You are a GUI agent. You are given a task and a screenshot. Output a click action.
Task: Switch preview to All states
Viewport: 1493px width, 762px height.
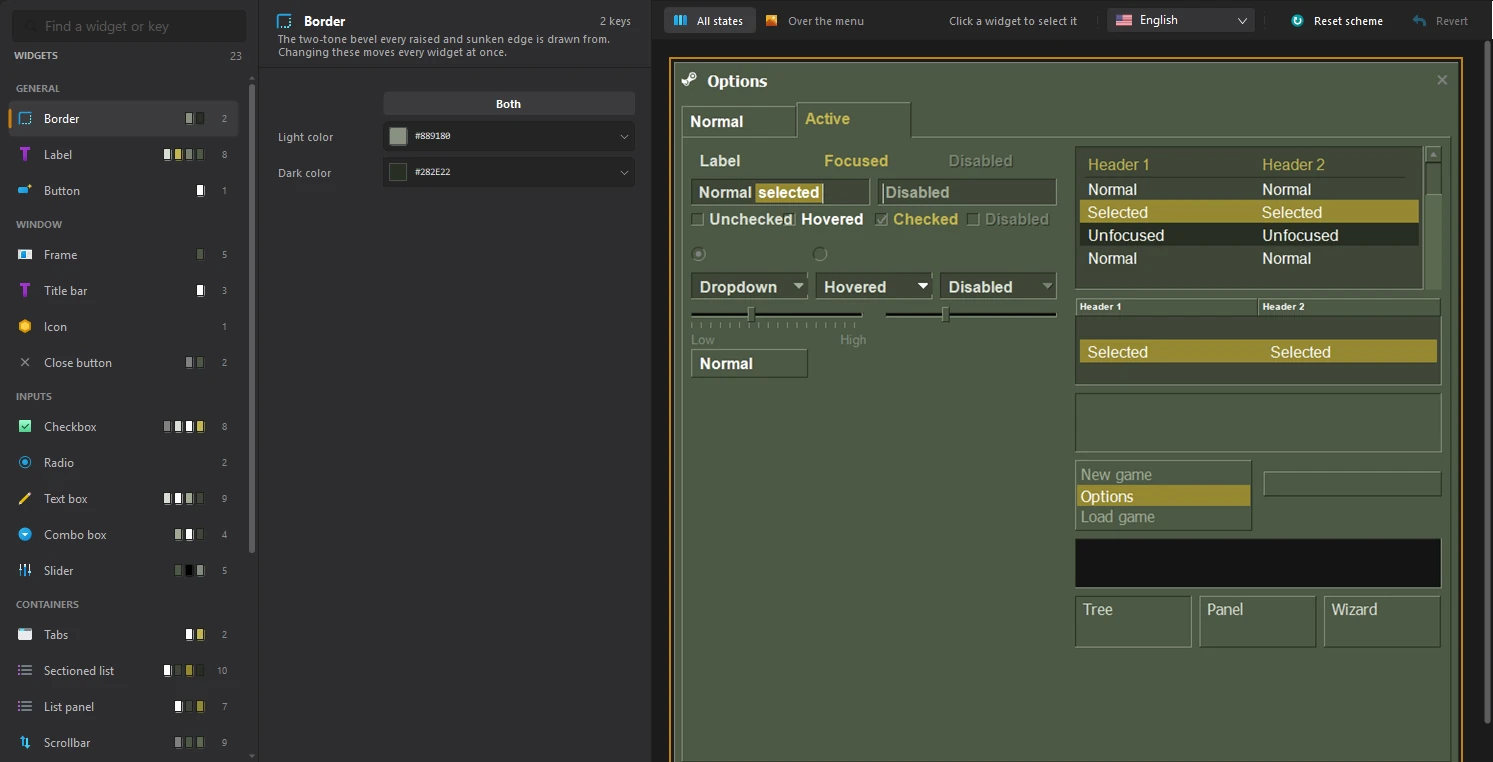point(709,21)
